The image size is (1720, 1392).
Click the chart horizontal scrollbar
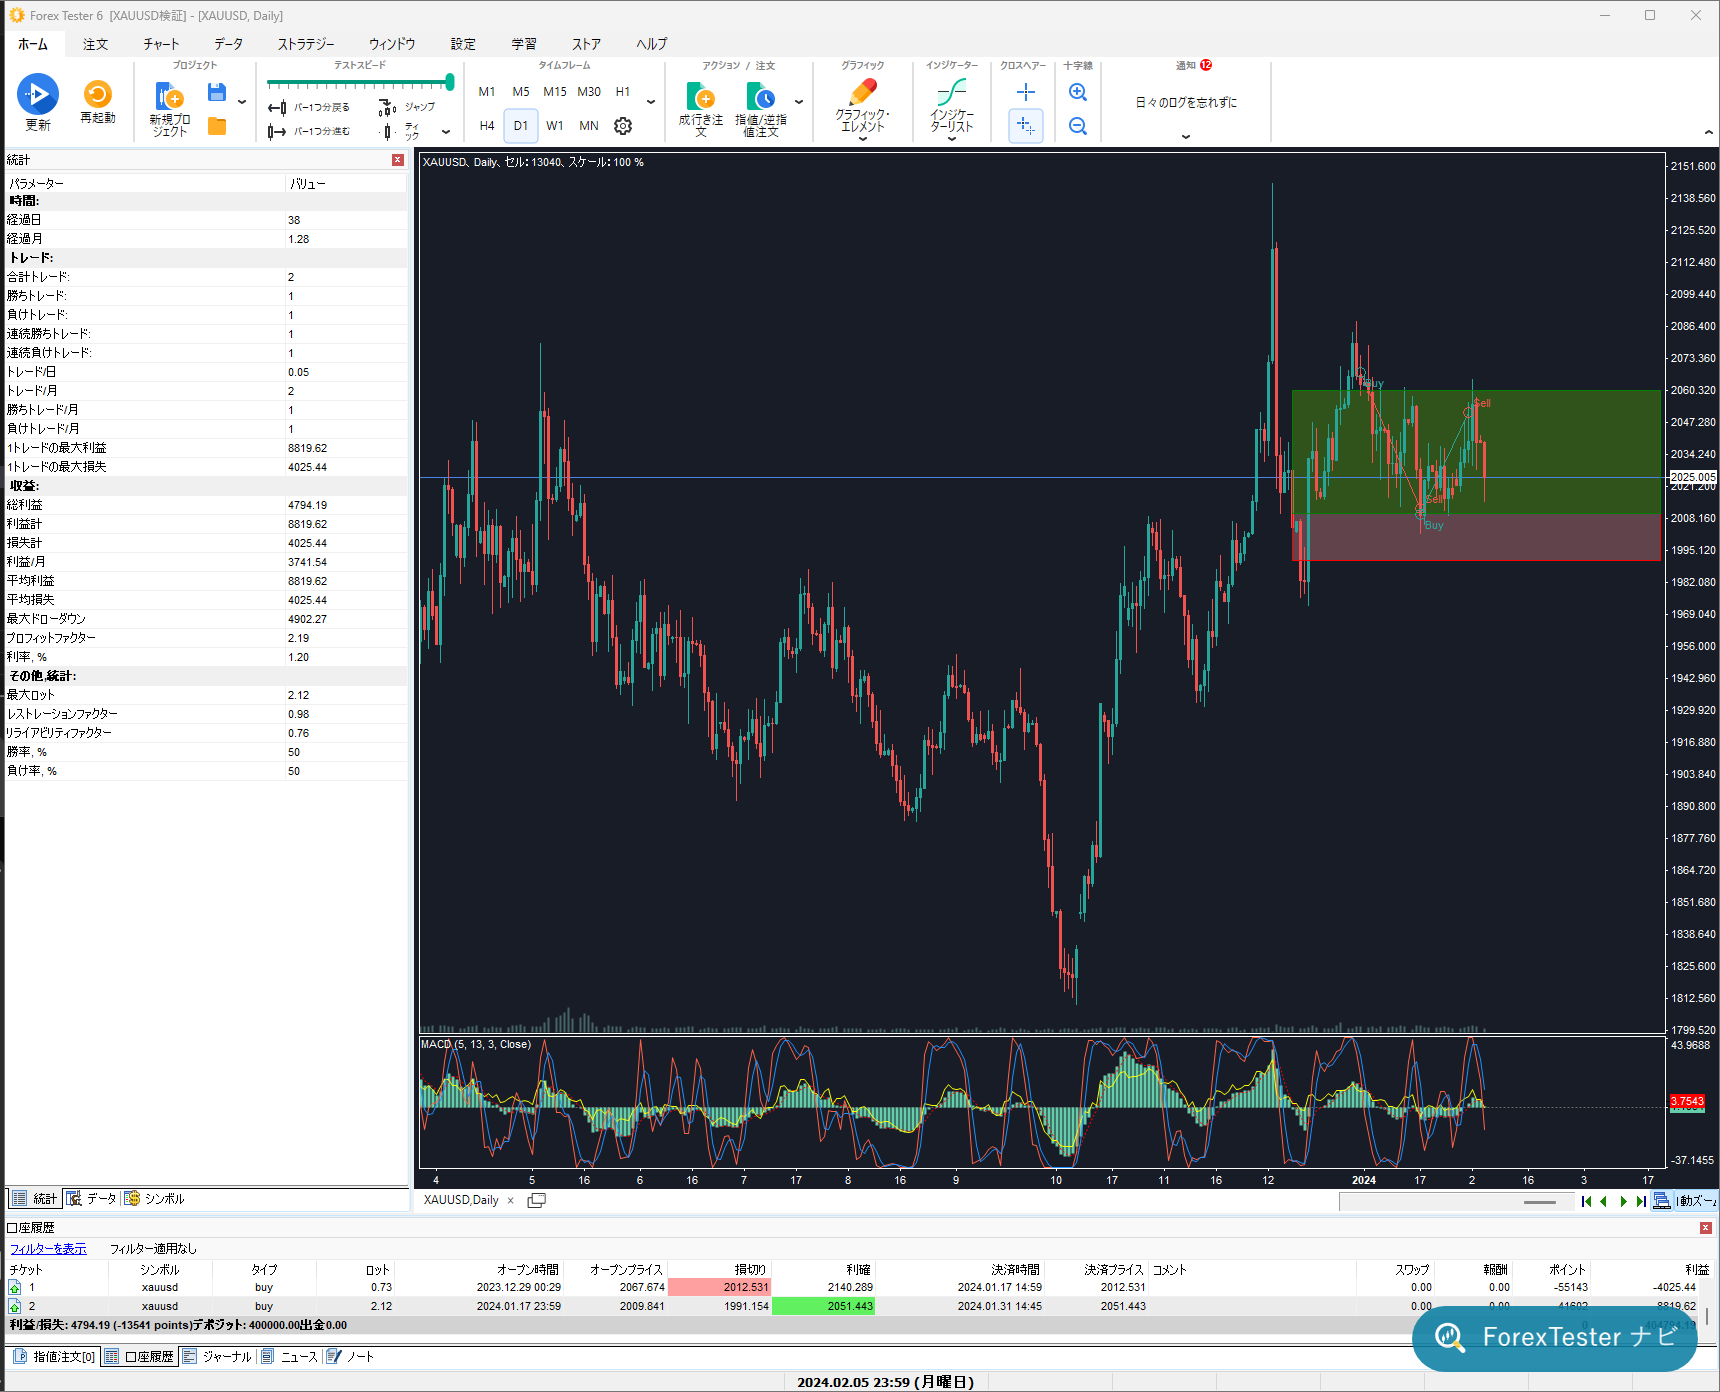(1456, 1201)
